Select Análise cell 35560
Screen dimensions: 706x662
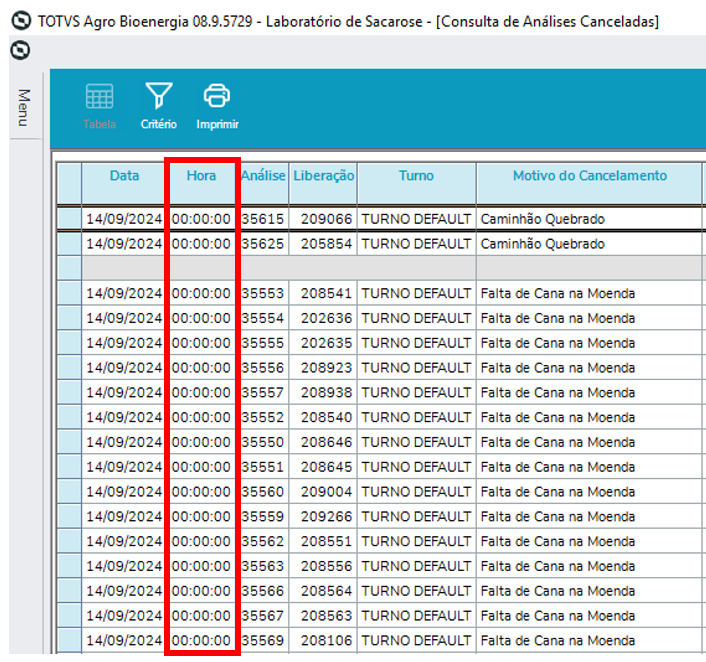click(263, 492)
